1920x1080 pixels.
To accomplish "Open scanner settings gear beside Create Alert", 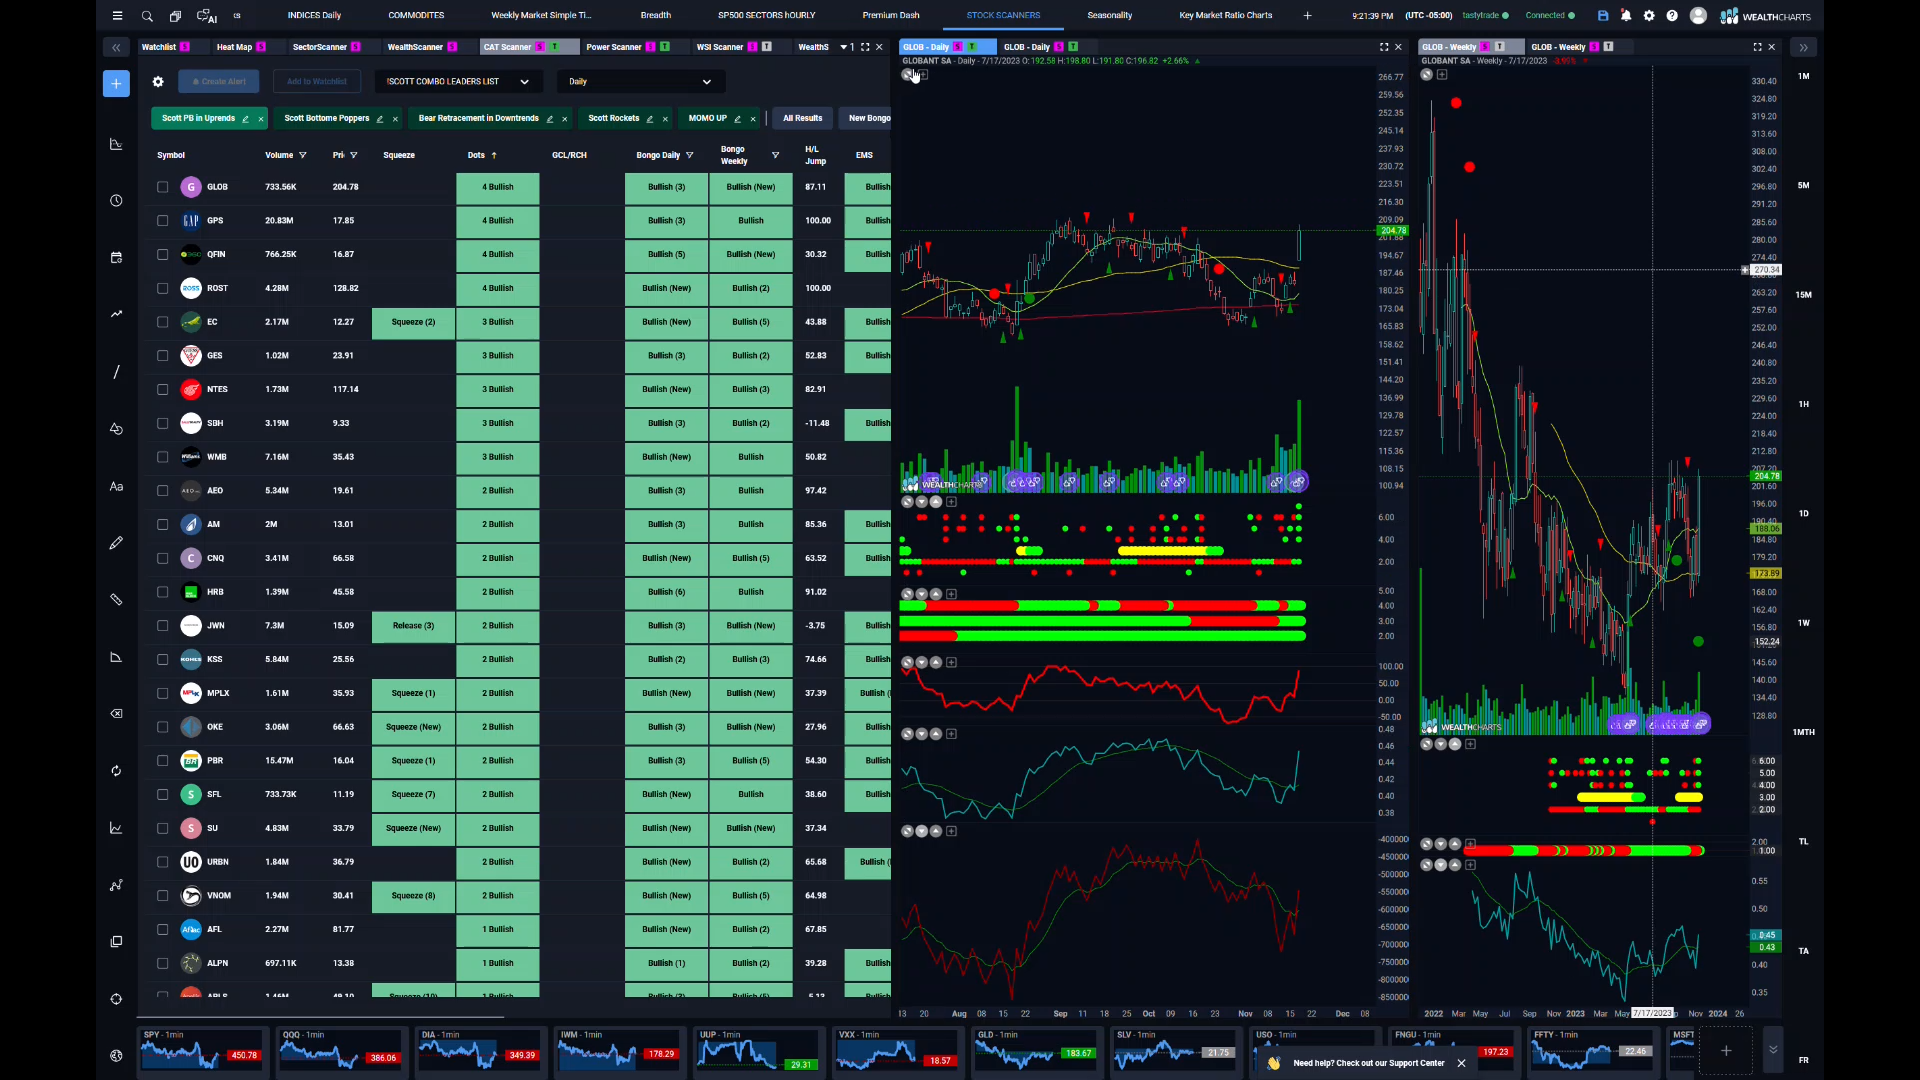I will pyautogui.click(x=158, y=82).
